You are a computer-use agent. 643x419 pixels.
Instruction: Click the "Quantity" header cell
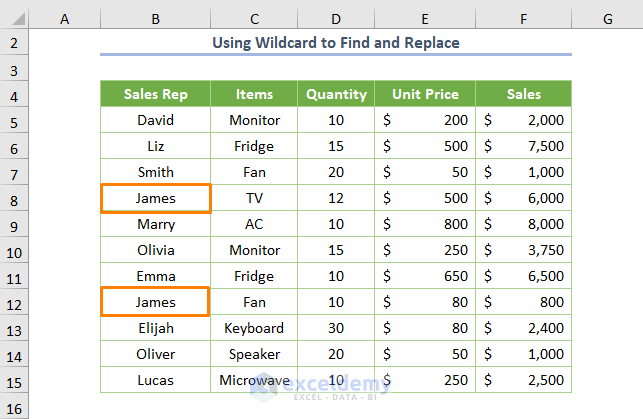[336, 94]
